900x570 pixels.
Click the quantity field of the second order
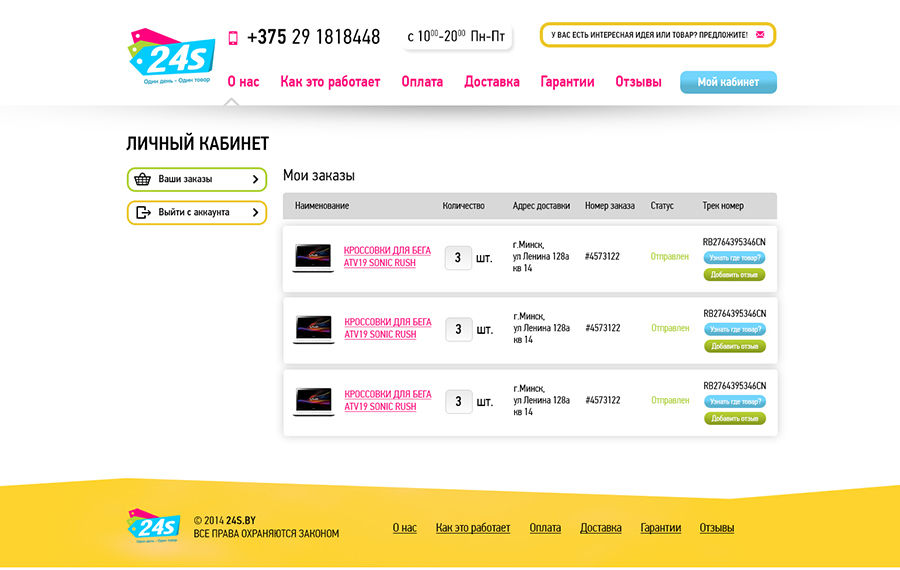tap(458, 329)
